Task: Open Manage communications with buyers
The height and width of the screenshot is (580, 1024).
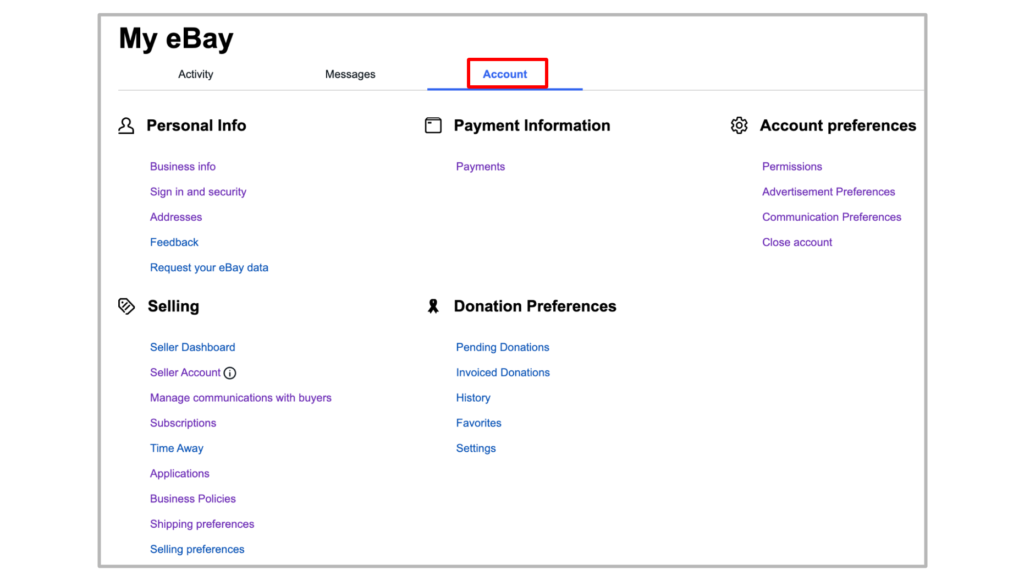Action: point(240,398)
